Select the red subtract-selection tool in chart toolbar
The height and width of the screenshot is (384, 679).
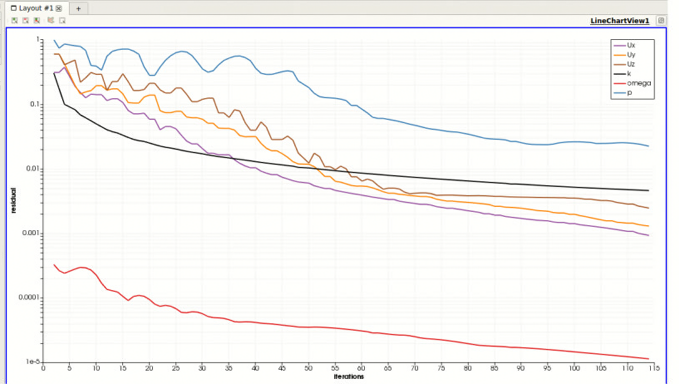point(26,20)
